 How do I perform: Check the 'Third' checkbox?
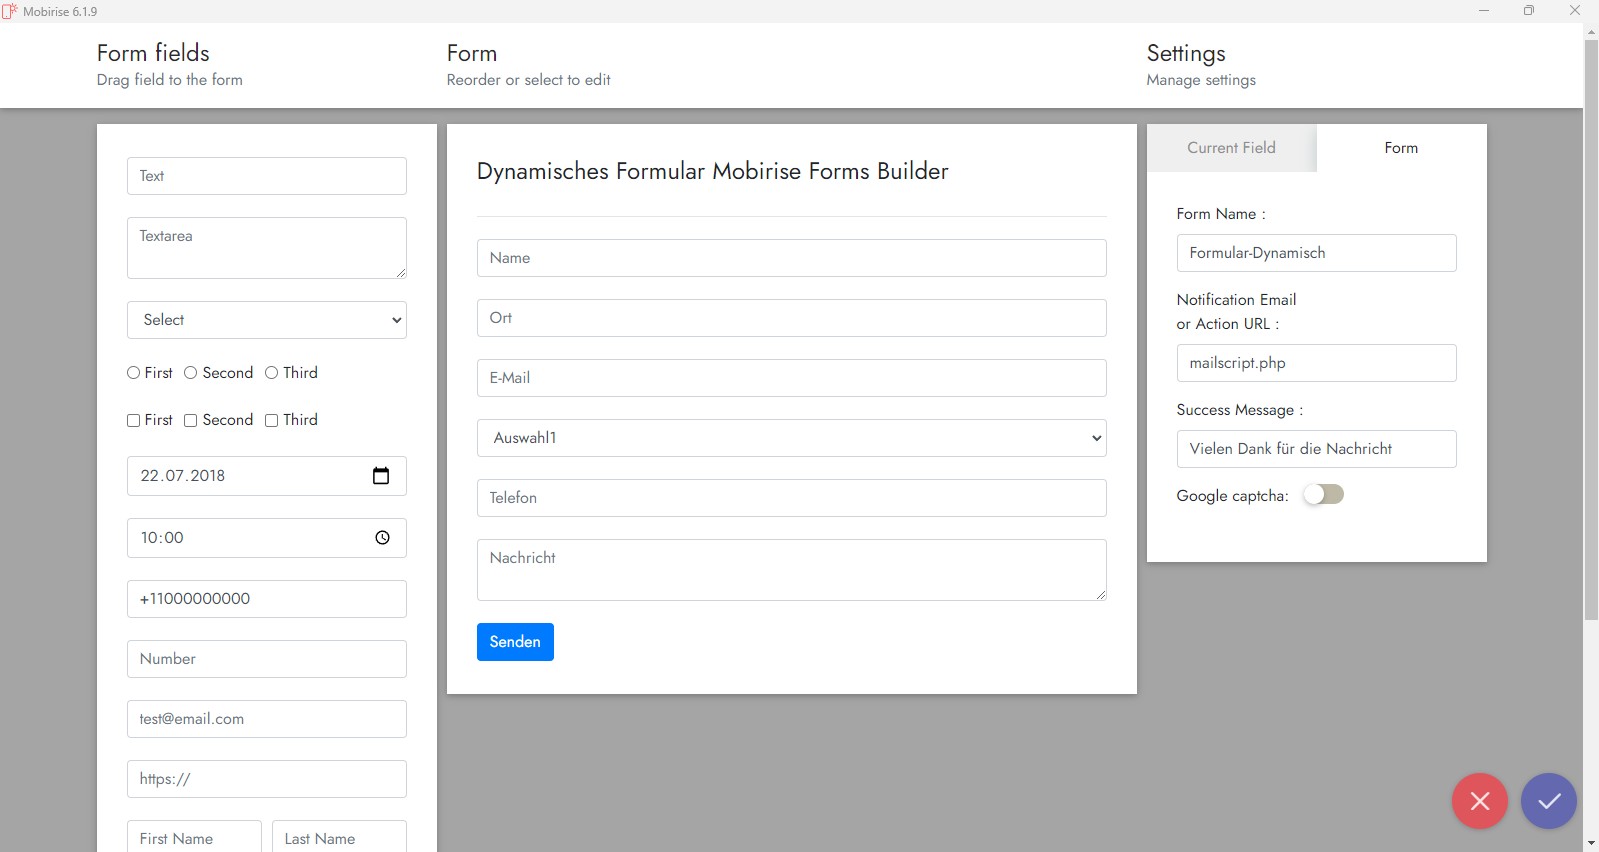pos(272,421)
